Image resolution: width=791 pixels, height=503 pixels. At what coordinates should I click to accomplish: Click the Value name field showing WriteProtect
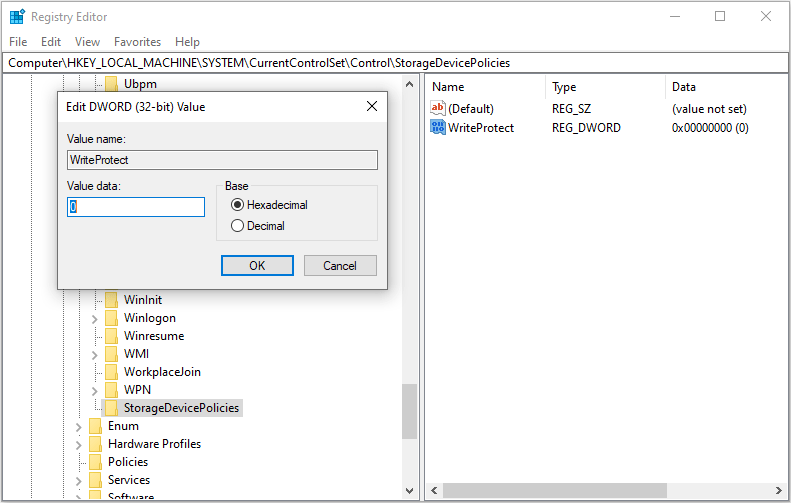pyautogui.click(x=222, y=160)
